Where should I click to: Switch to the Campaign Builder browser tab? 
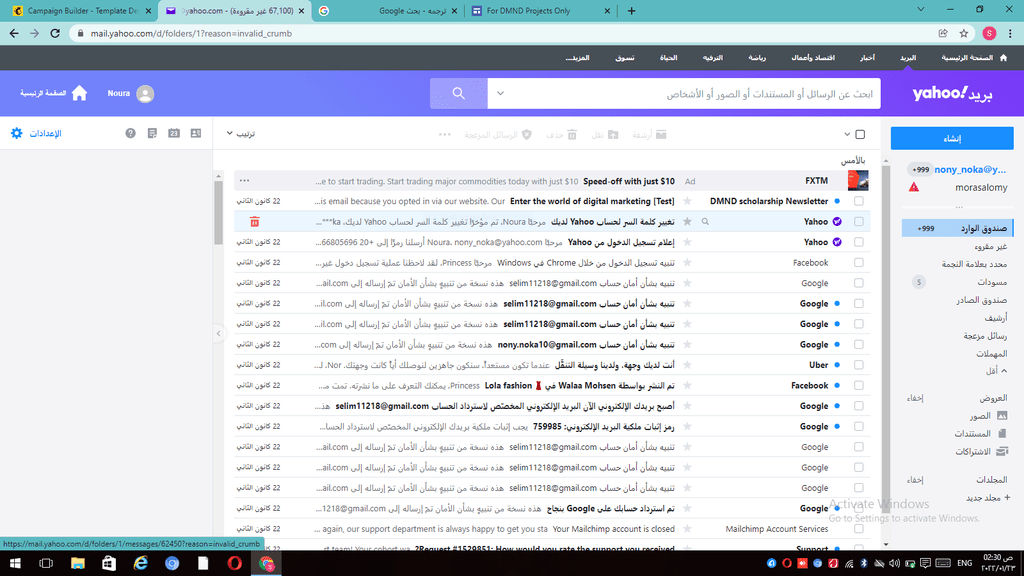coord(82,11)
